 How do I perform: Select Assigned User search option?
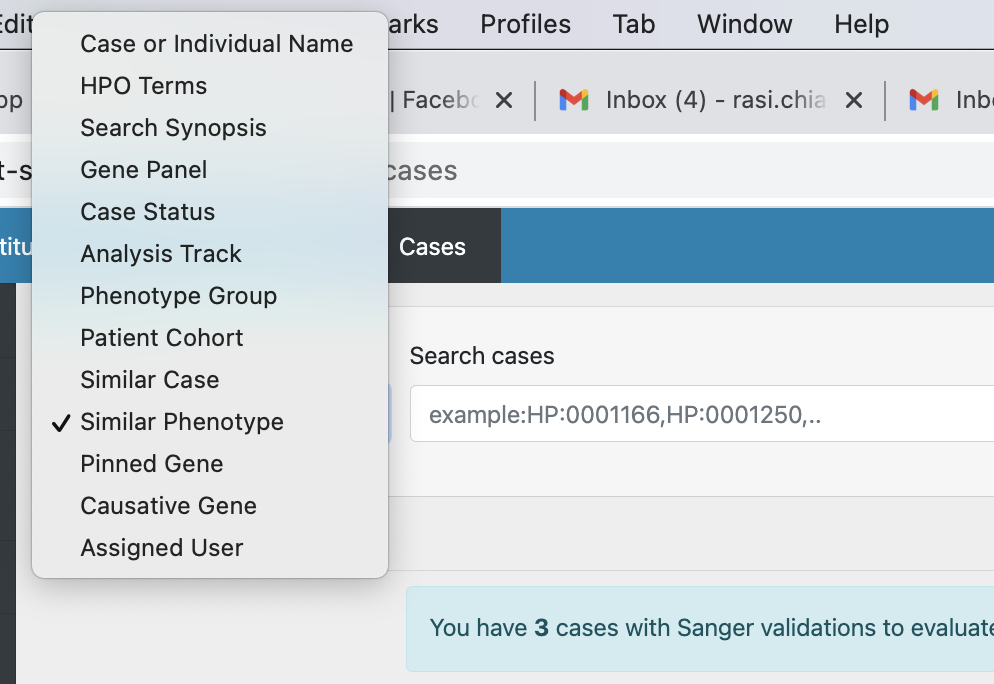click(x=161, y=547)
